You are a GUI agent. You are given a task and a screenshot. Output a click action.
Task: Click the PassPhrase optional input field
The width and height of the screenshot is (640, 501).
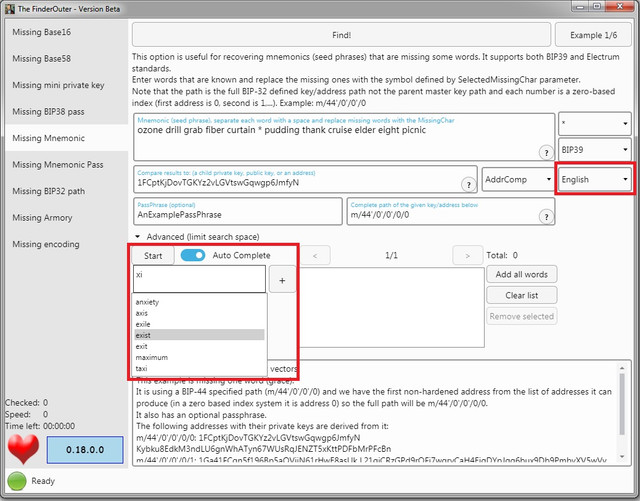238,212
